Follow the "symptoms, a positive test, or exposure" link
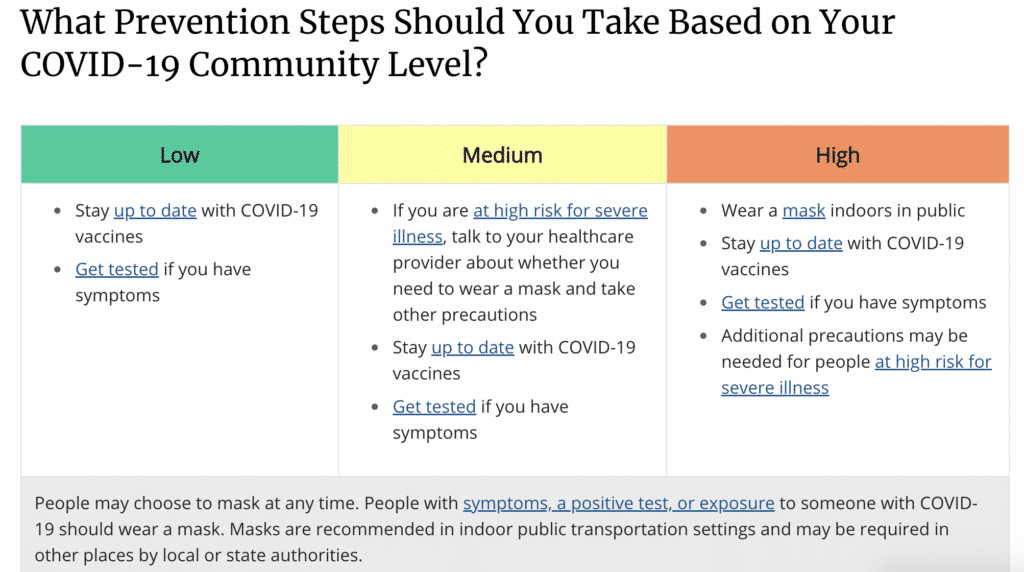This screenshot has width=1024, height=572. point(618,503)
